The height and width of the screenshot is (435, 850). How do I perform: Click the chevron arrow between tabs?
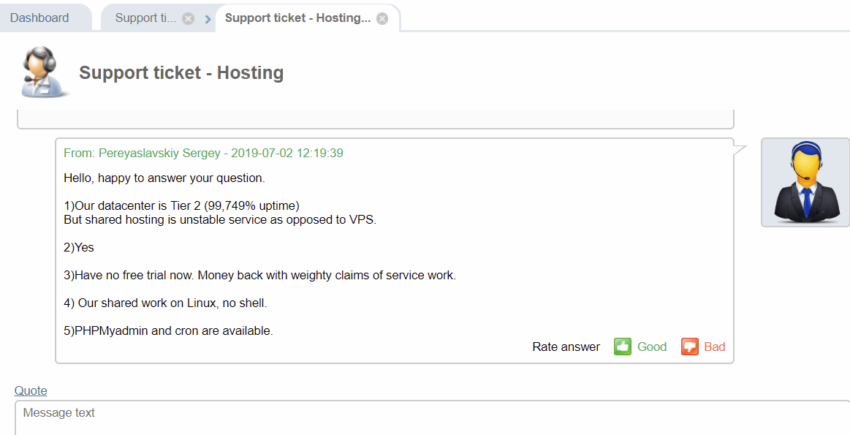[x=208, y=20]
